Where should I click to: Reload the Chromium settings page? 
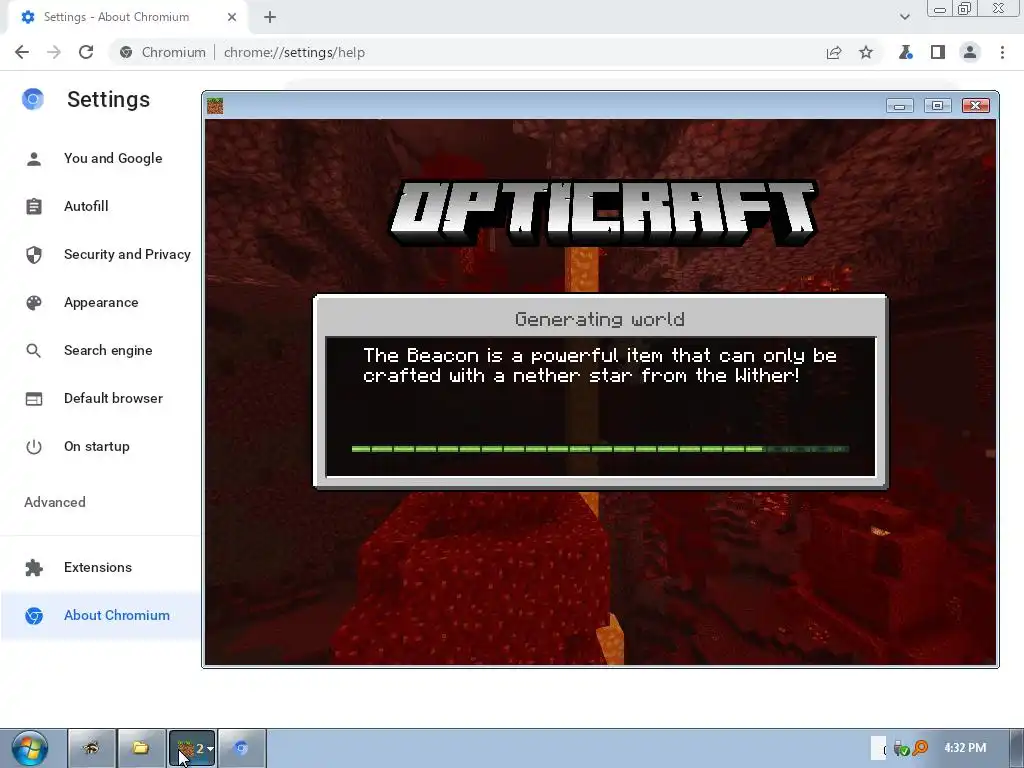[x=86, y=52]
